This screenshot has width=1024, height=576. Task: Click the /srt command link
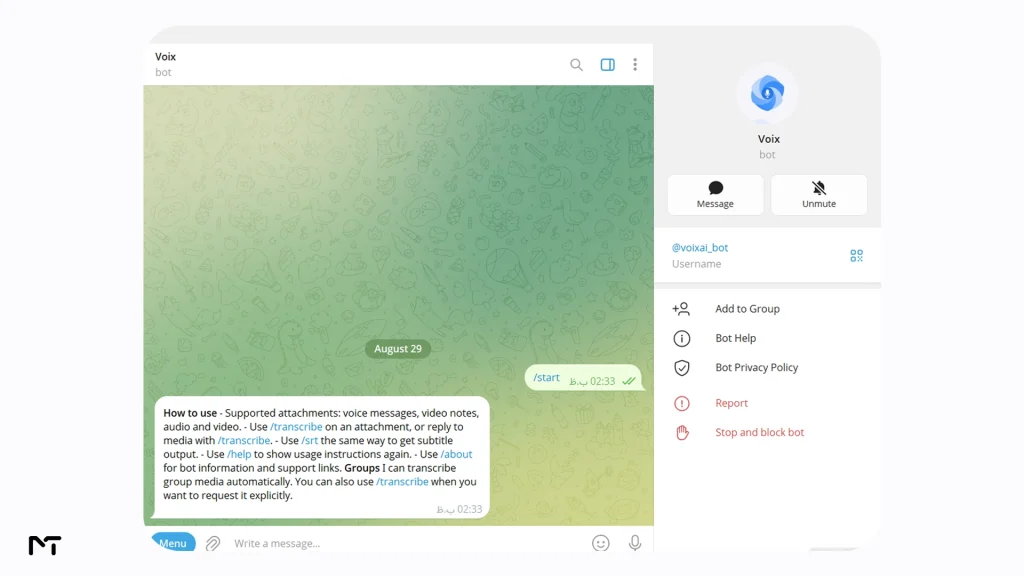tap(310, 440)
